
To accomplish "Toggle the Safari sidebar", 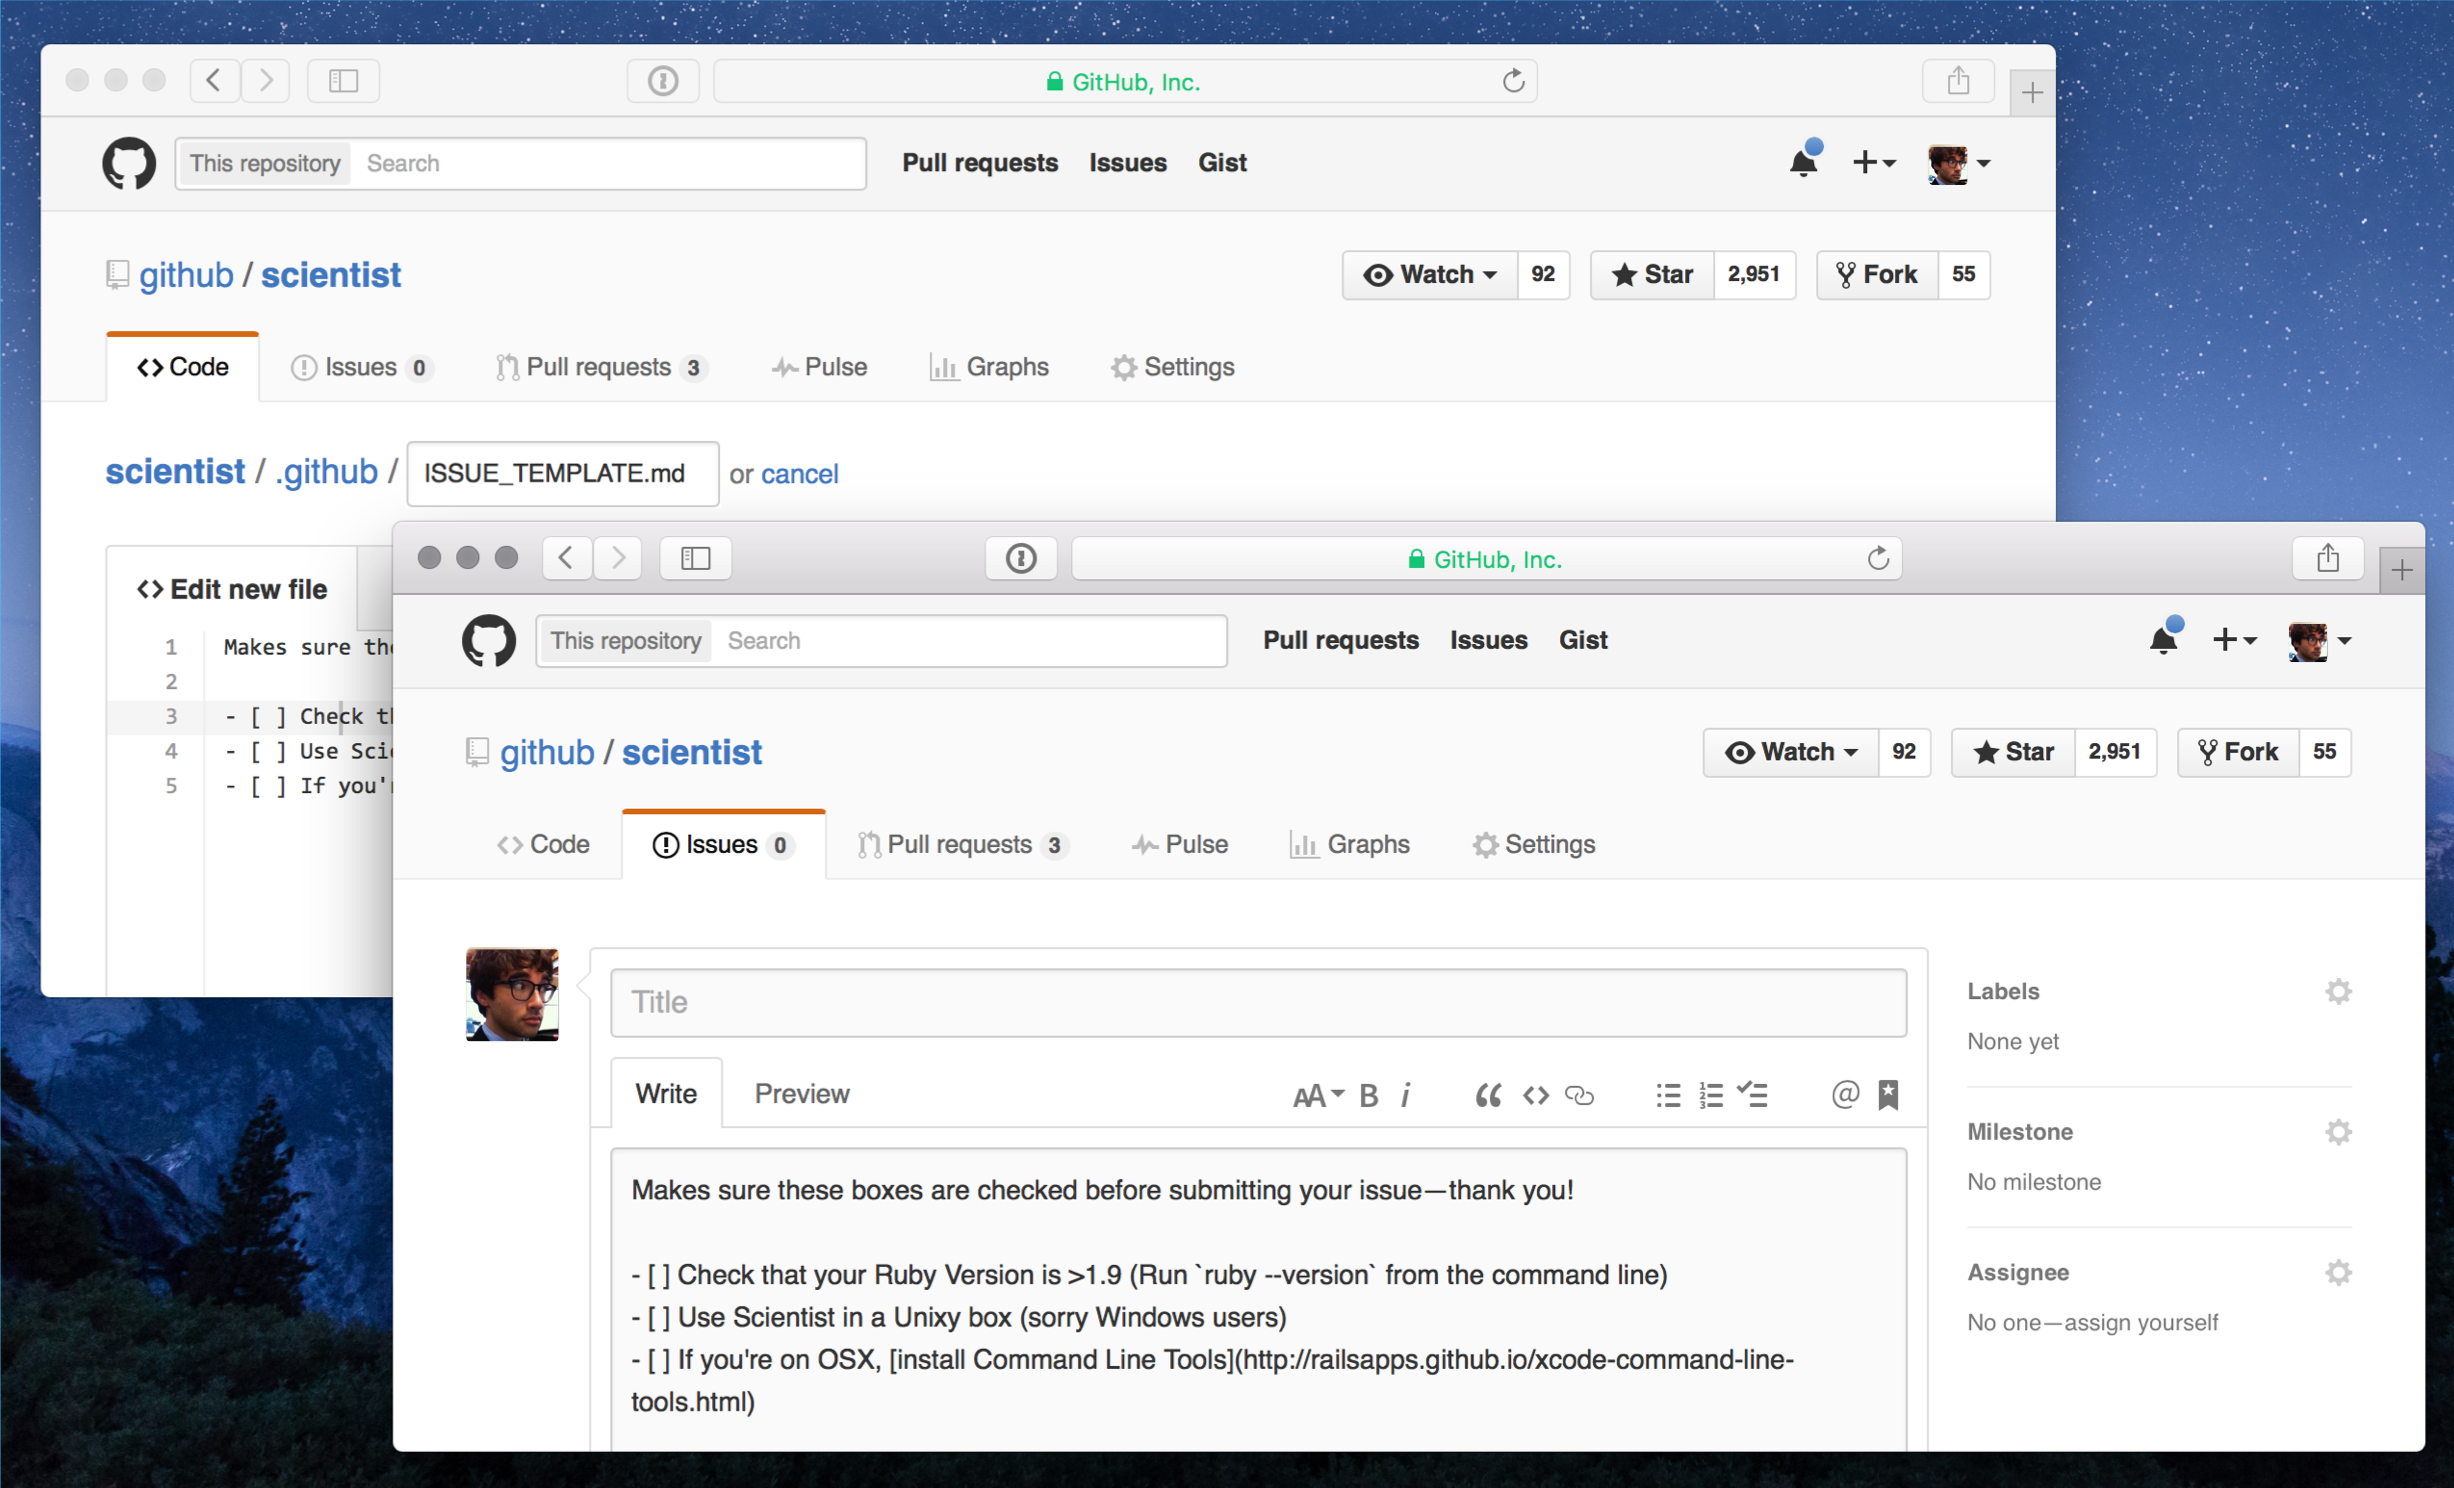I will tap(695, 558).
